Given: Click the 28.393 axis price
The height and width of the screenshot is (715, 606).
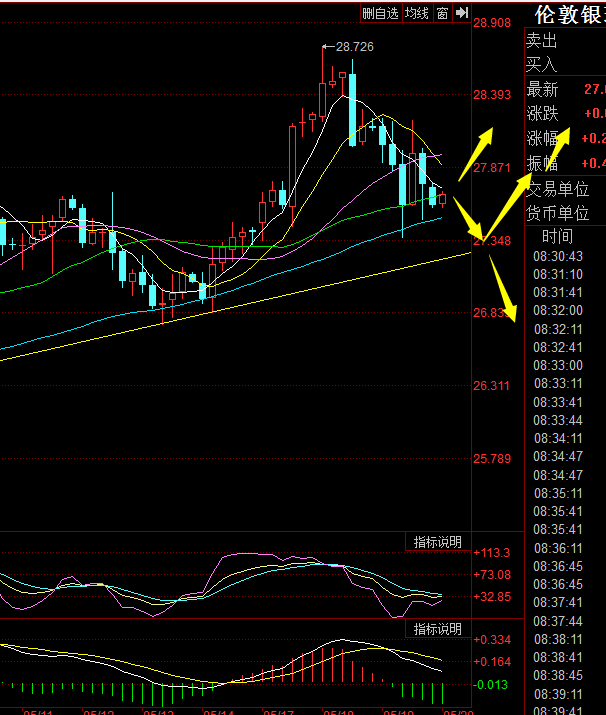Looking at the screenshot, I should coord(492,95).
